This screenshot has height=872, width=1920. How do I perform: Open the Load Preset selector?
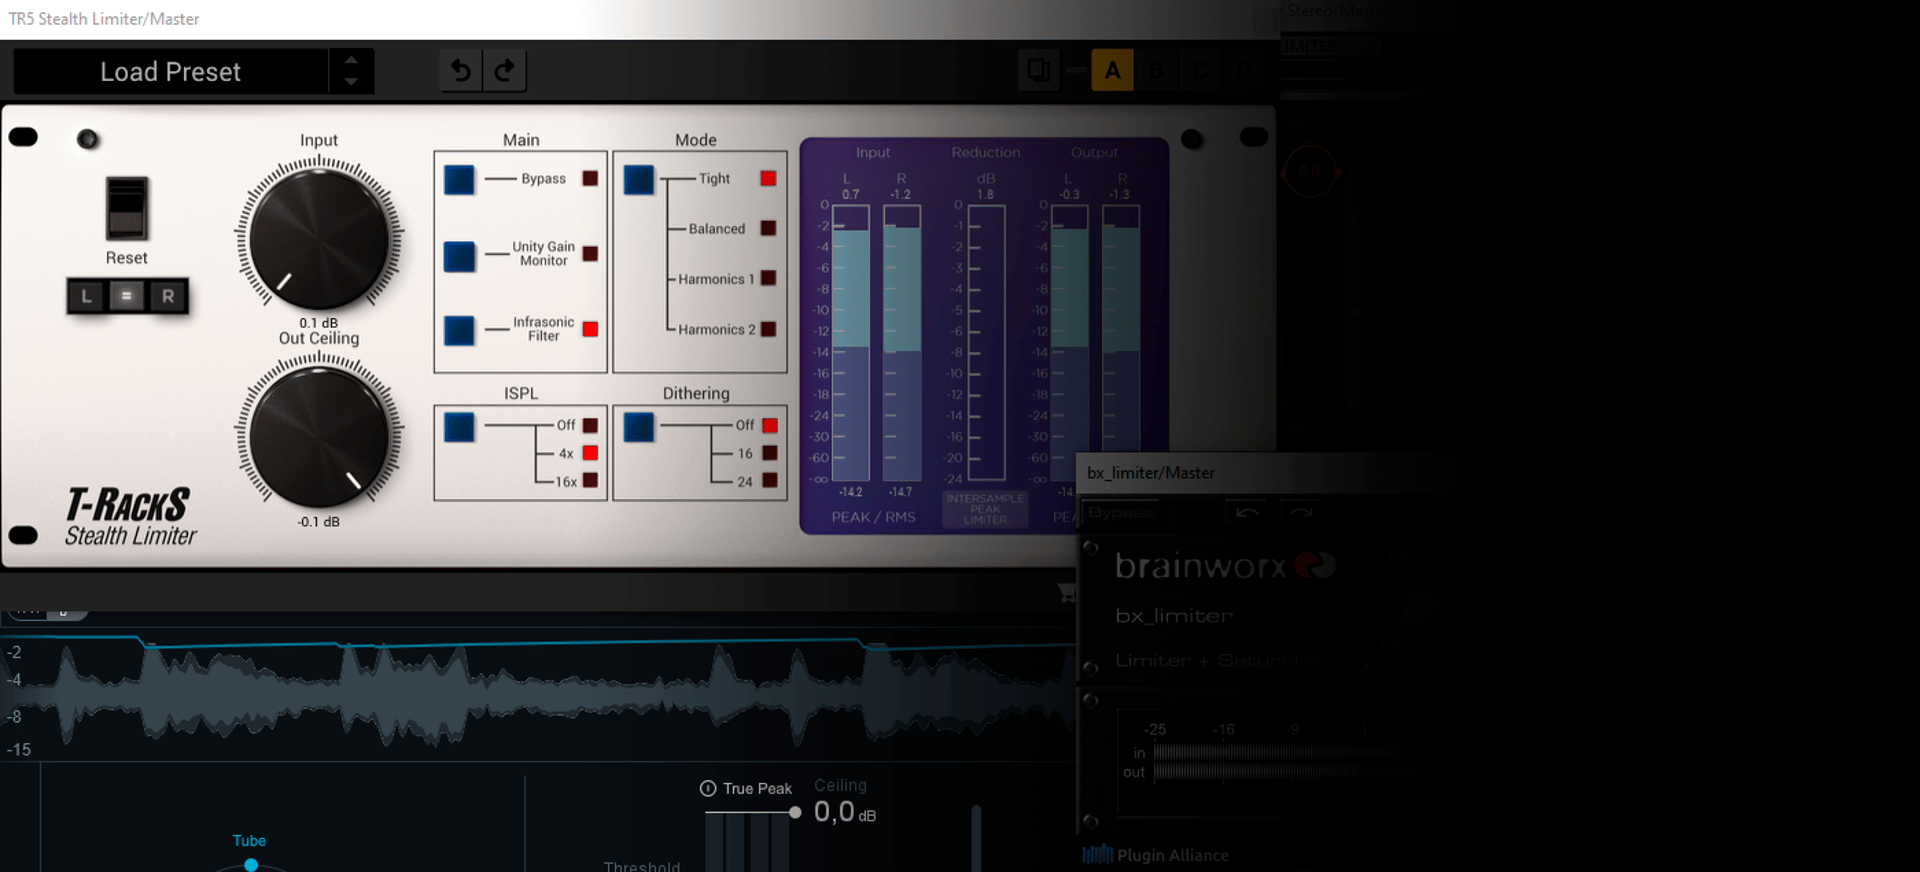[x=171, y=72]
